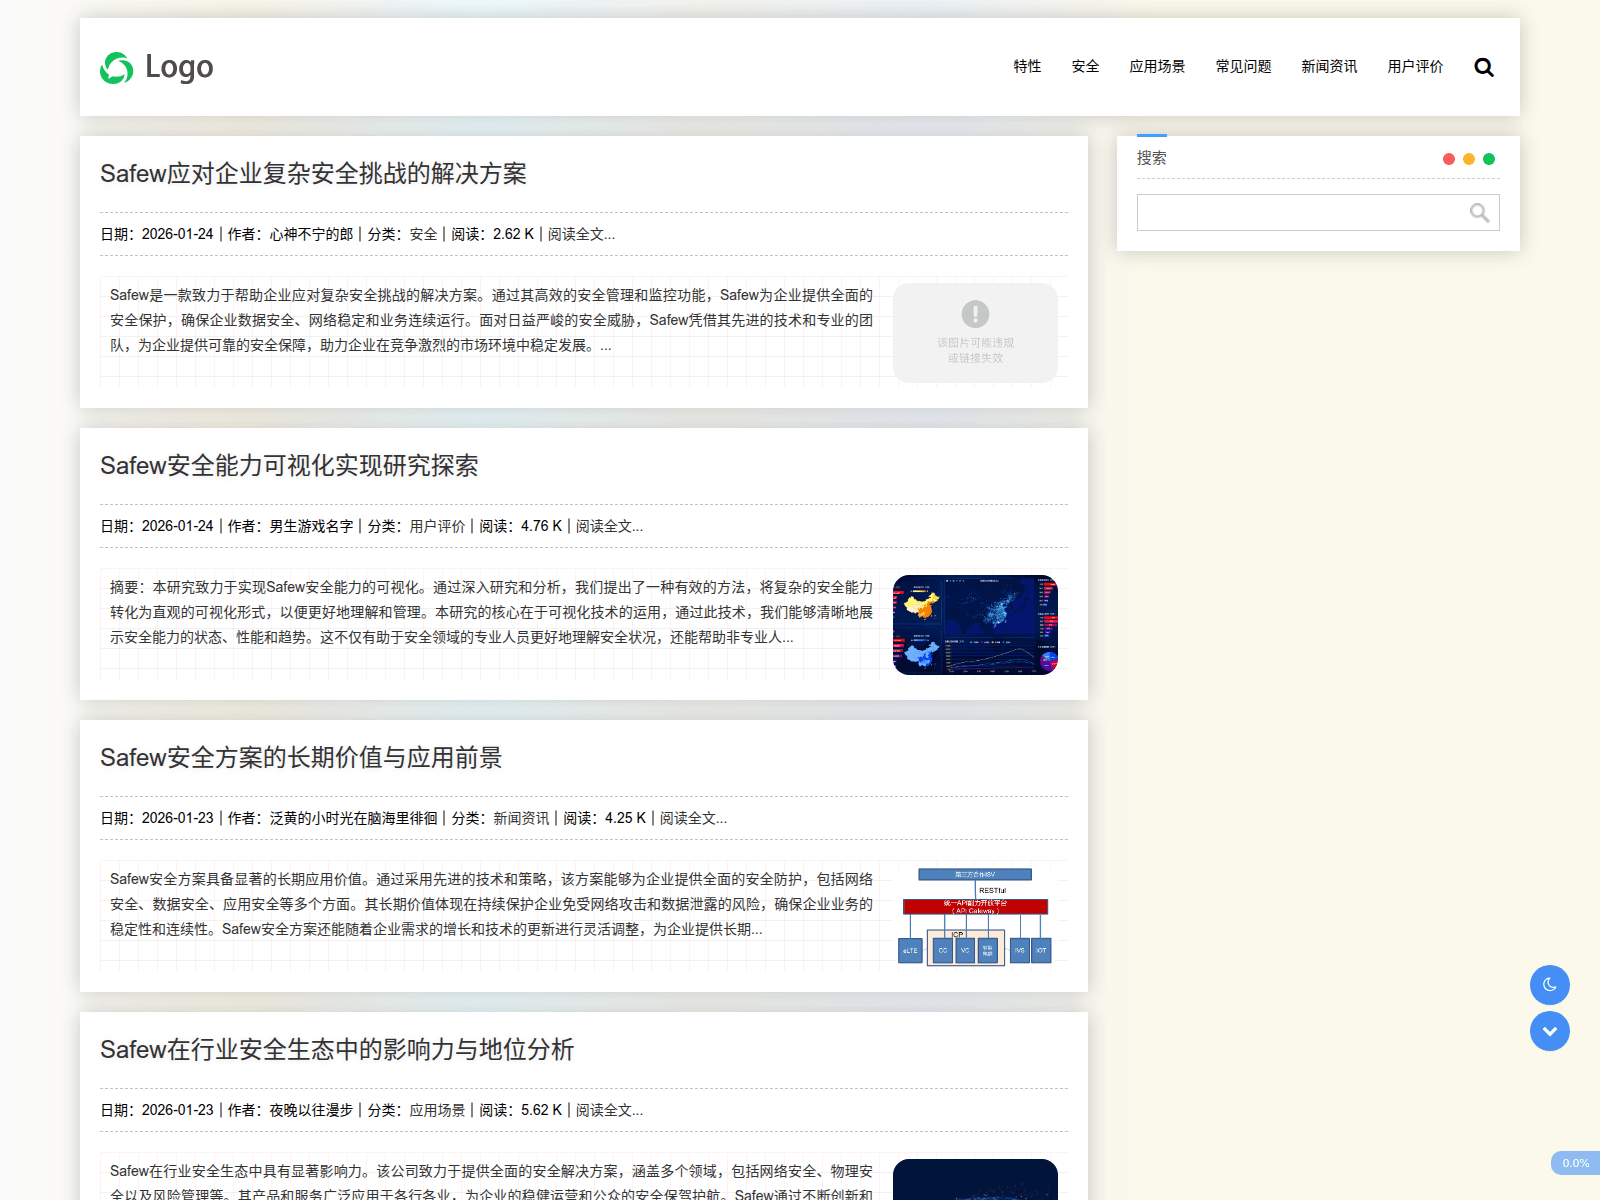Open article Safew安全方案的长期价值与应用前景
Image resolution: width=1600 pixels, height=1200 pixels.
point(301,758)
